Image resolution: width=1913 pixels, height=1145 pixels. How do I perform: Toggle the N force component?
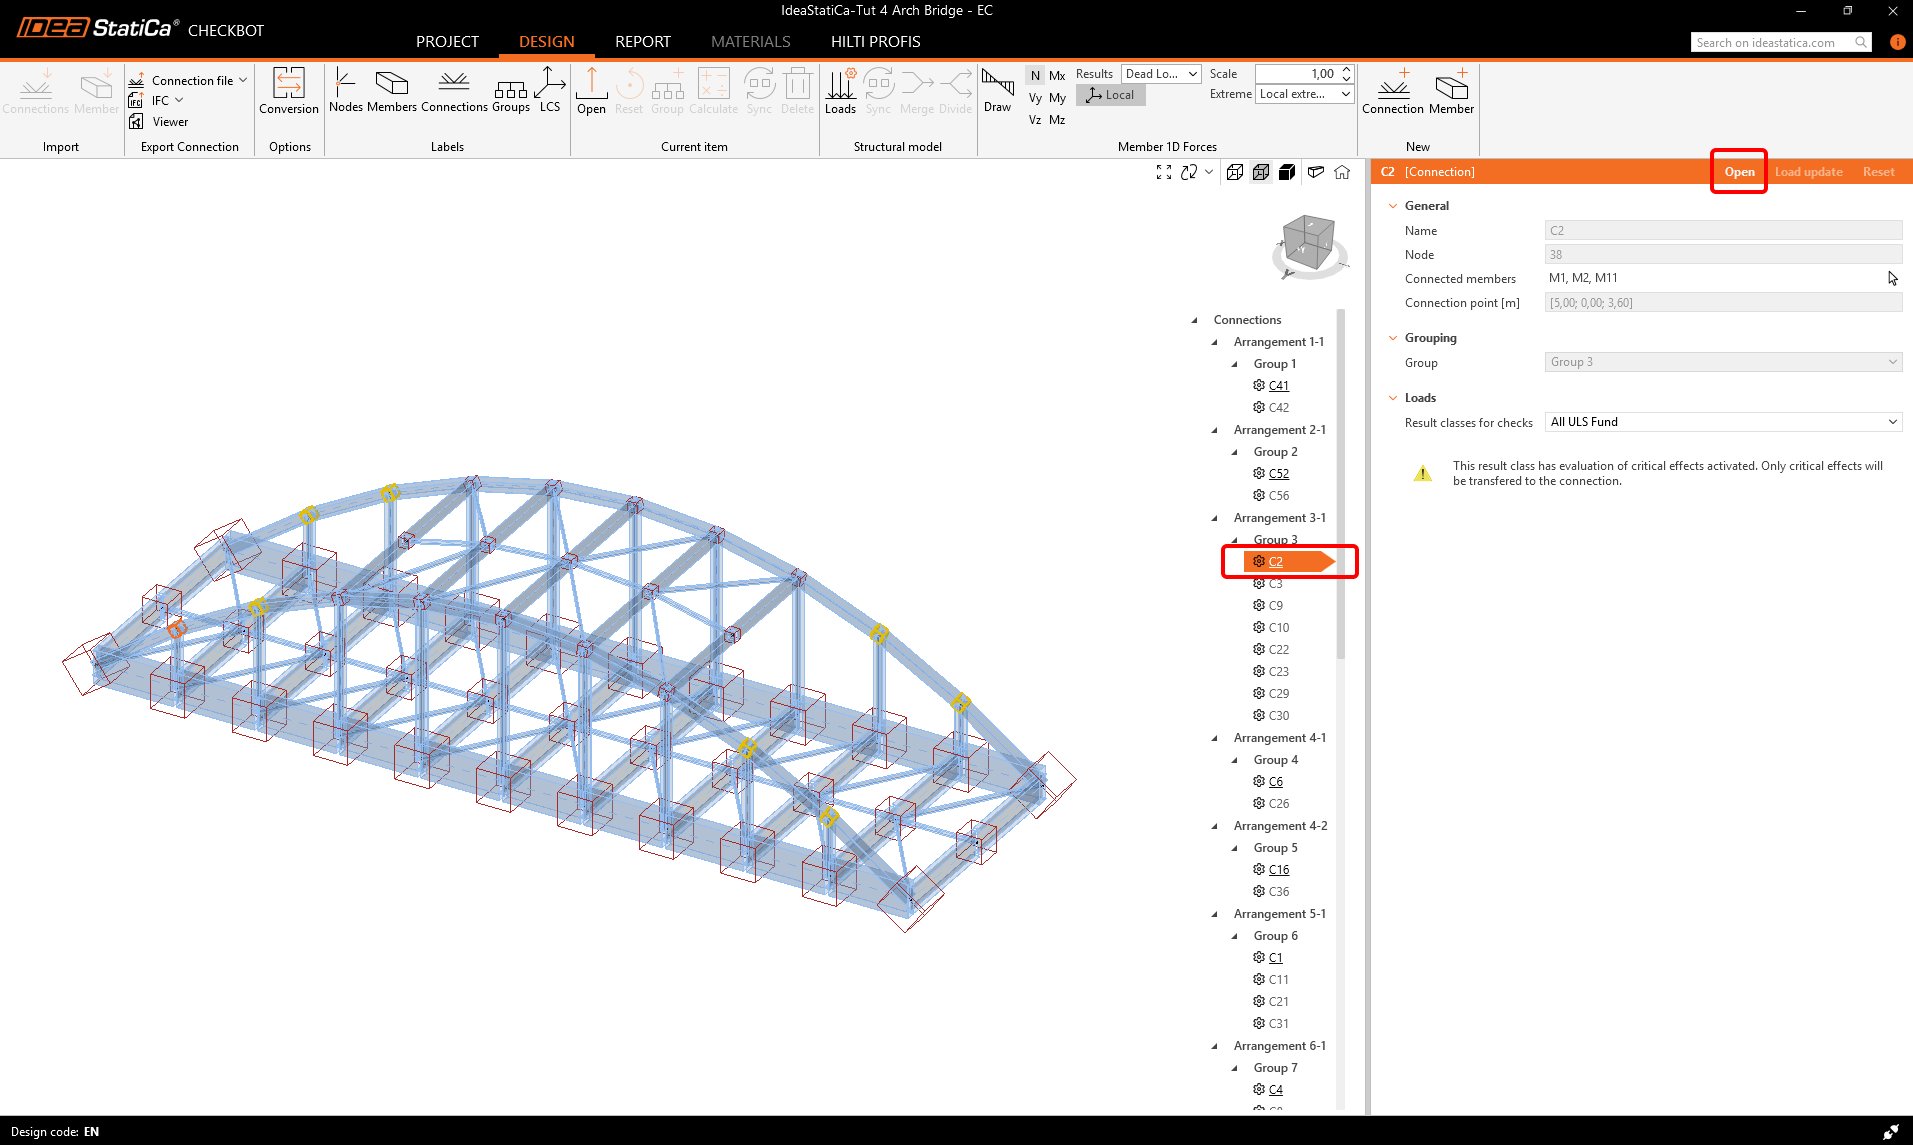click(x=1035, y=76)
